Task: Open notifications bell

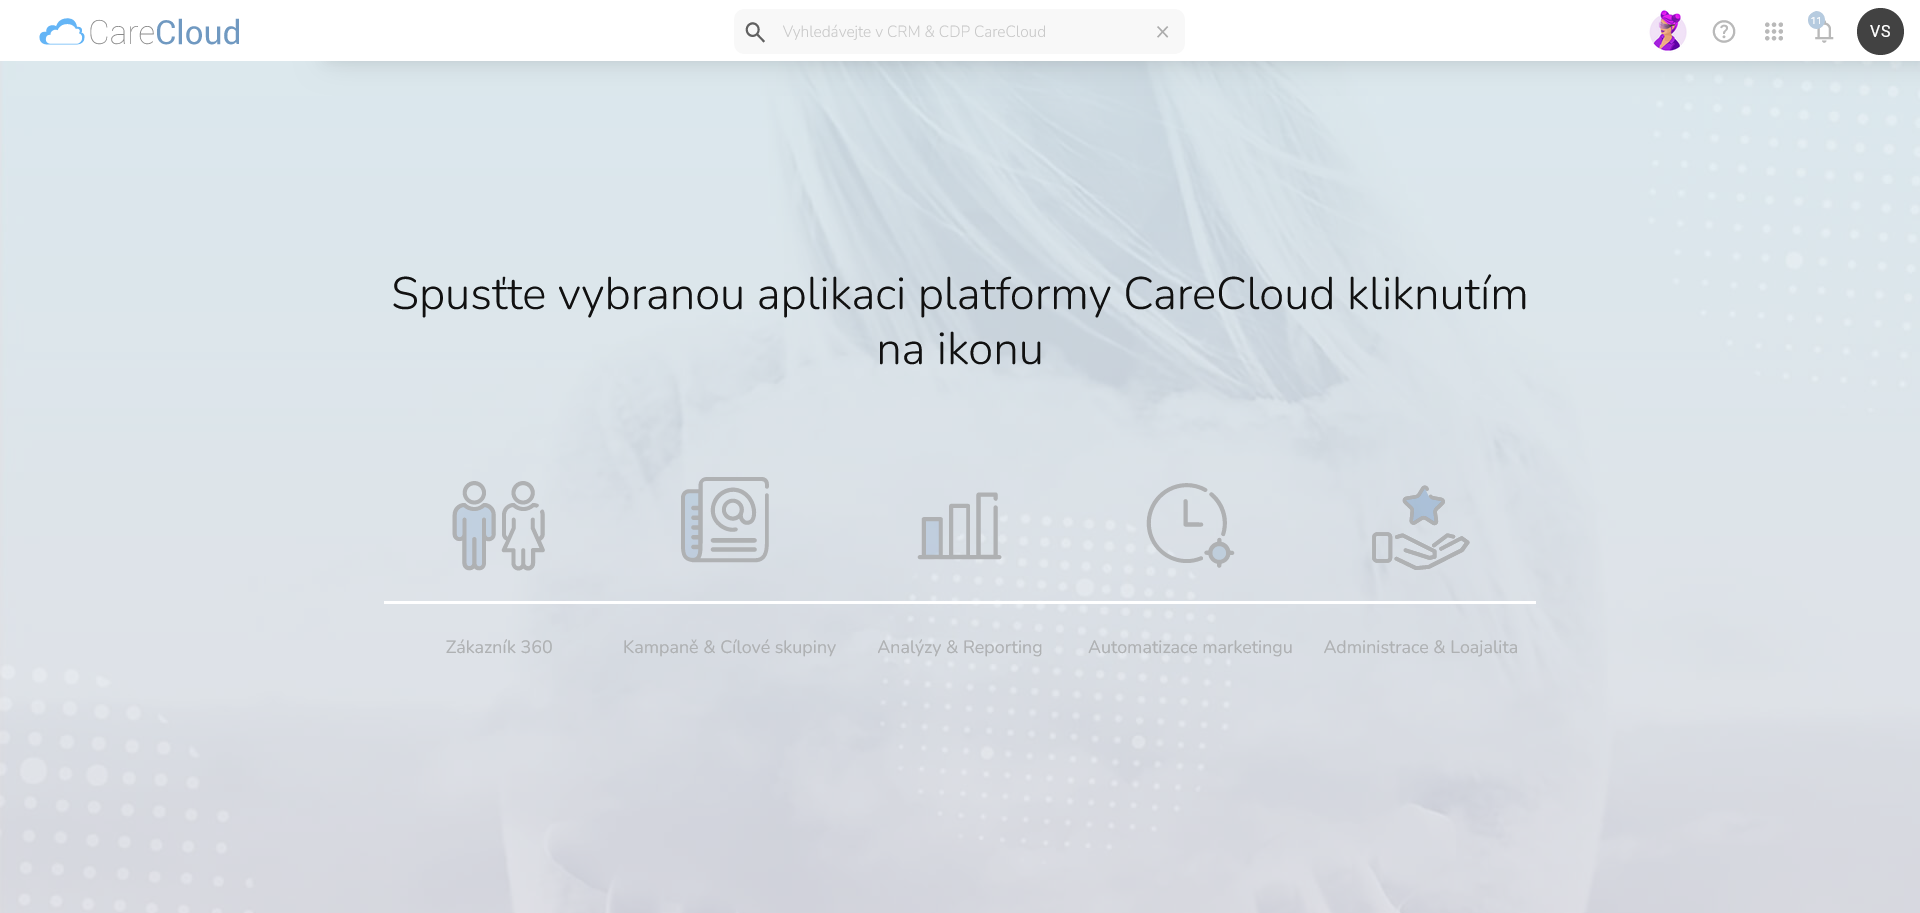Action: coord(1823,30)
